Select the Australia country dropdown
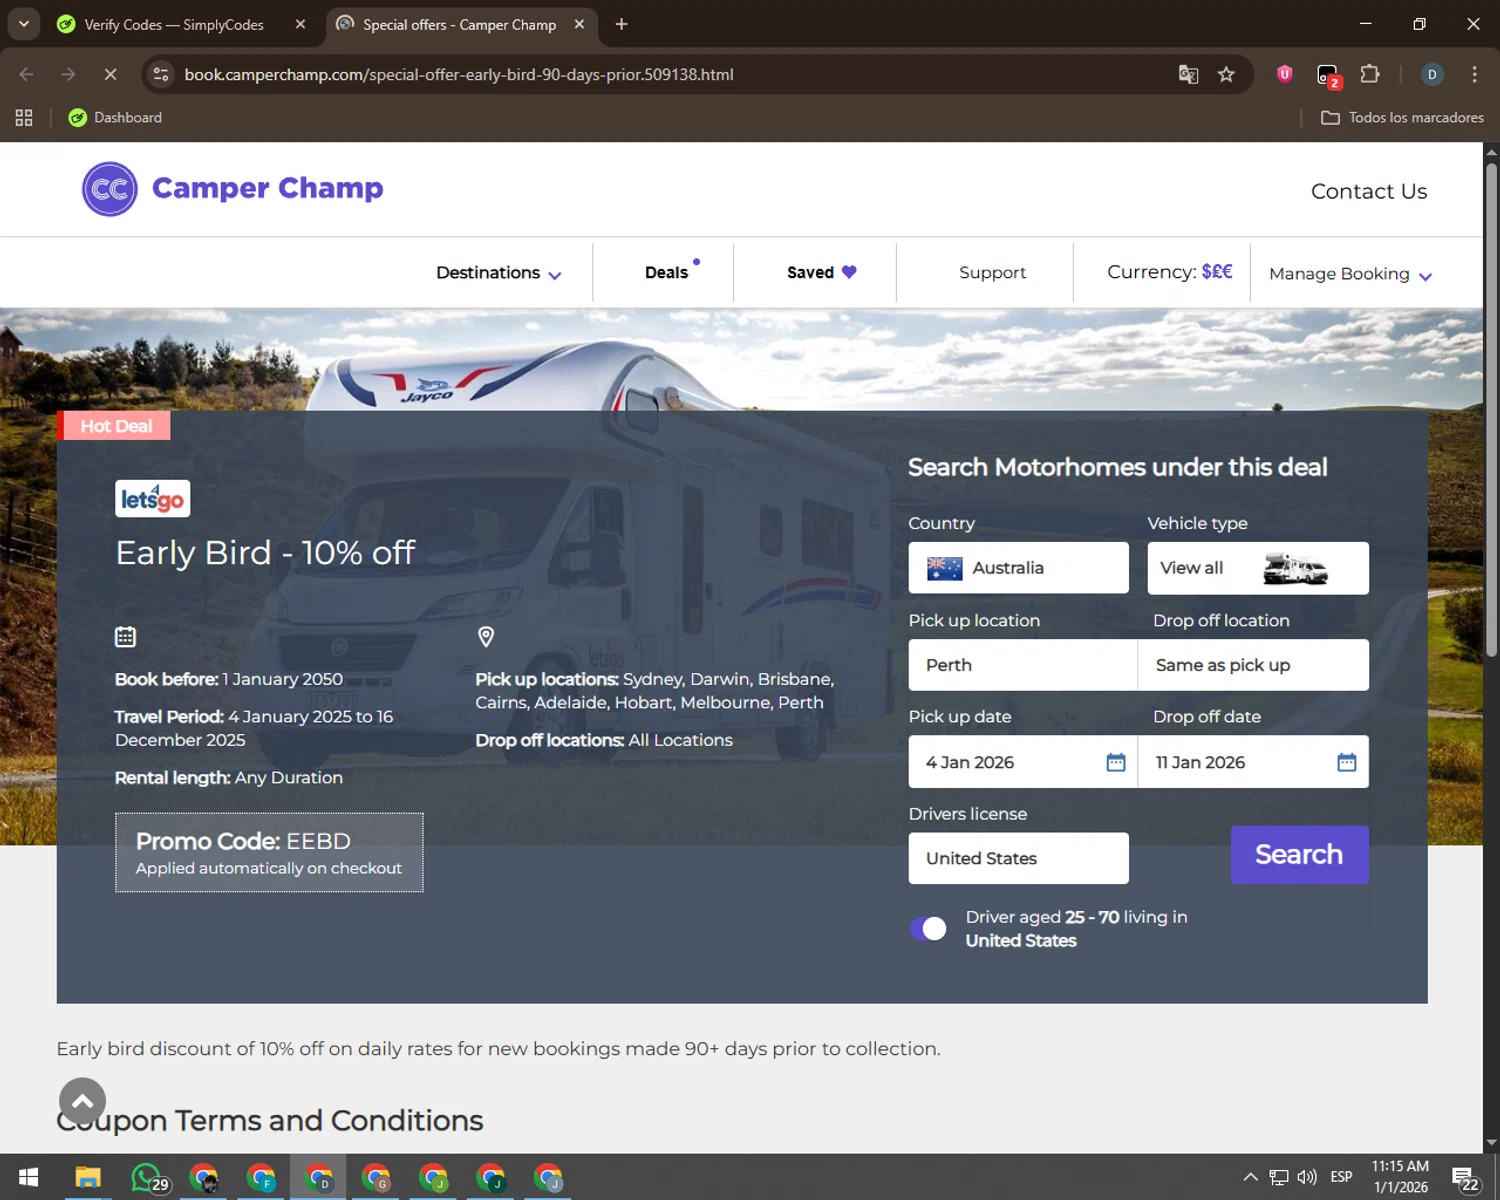Viewport: 1500px width, 1200px height. [1018, 568]
